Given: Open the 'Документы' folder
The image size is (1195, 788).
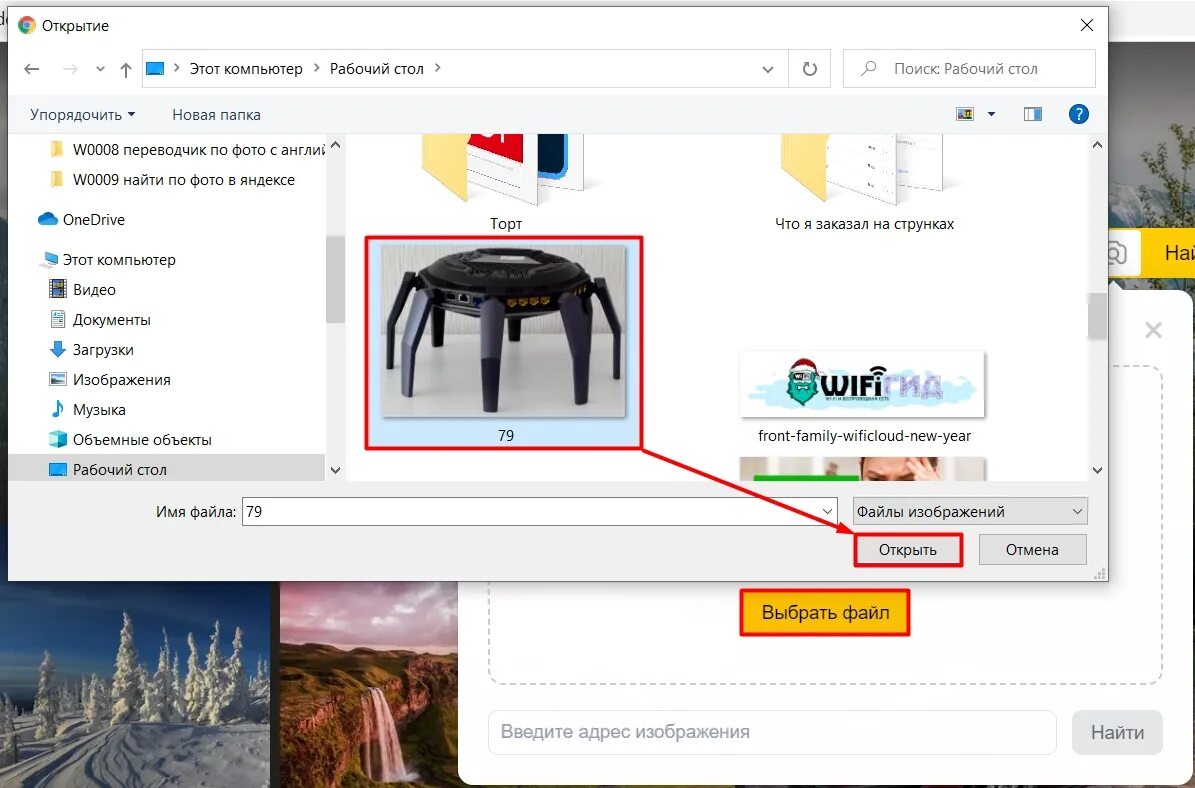Looking at the screenshot, I should click(x=100, y=320).
